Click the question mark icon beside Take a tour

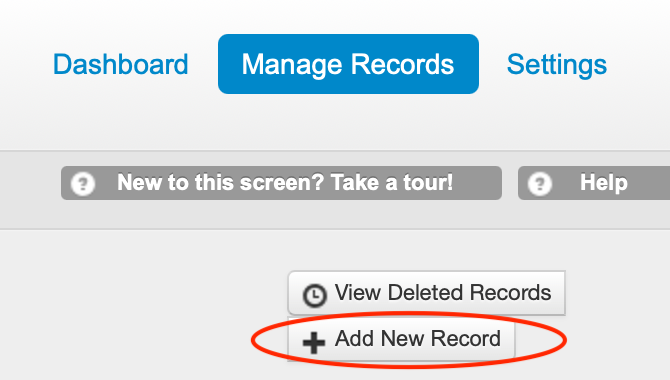click(83, 184)
